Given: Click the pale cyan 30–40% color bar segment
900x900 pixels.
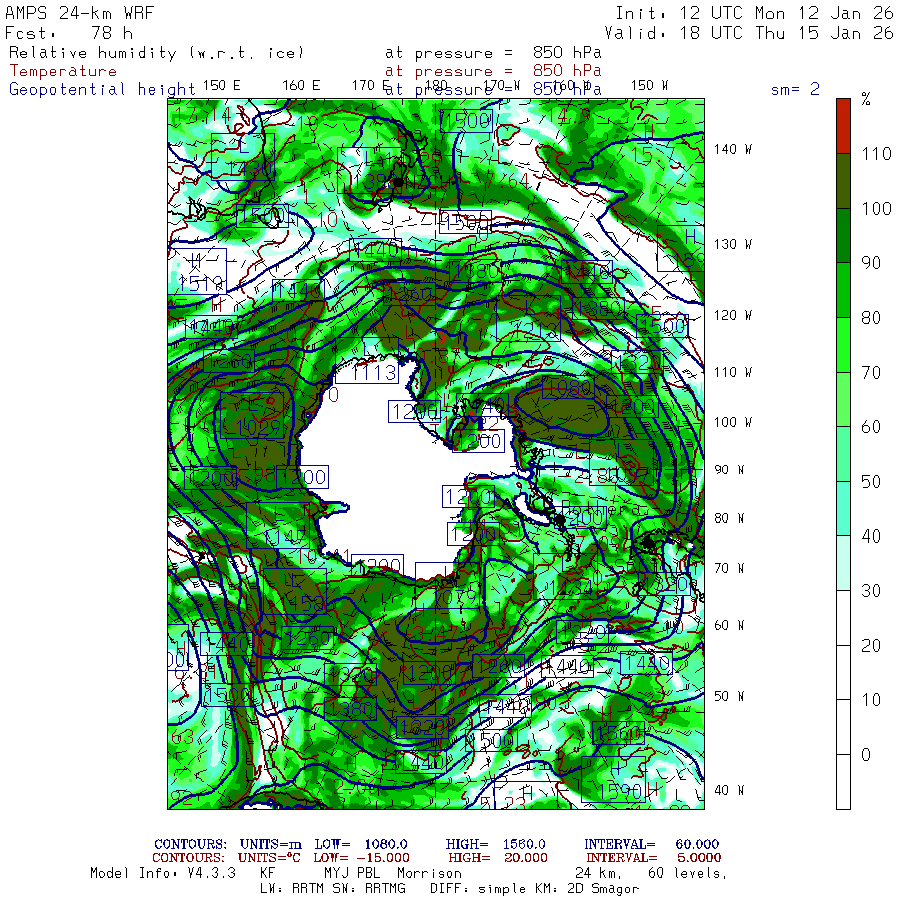Looking at the screenshot, I should click(843, 563).
